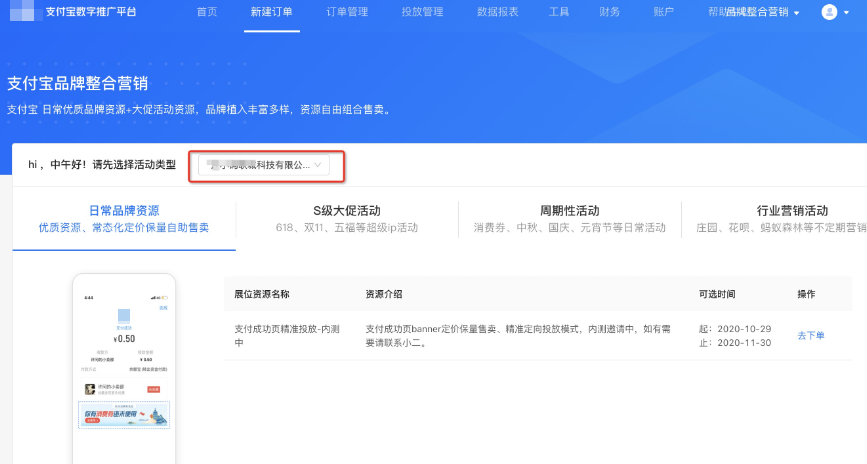The height and width of the screenshot is (464, 867).
Task: Go to 首页 in top navigation
Action: coord(207,12)
